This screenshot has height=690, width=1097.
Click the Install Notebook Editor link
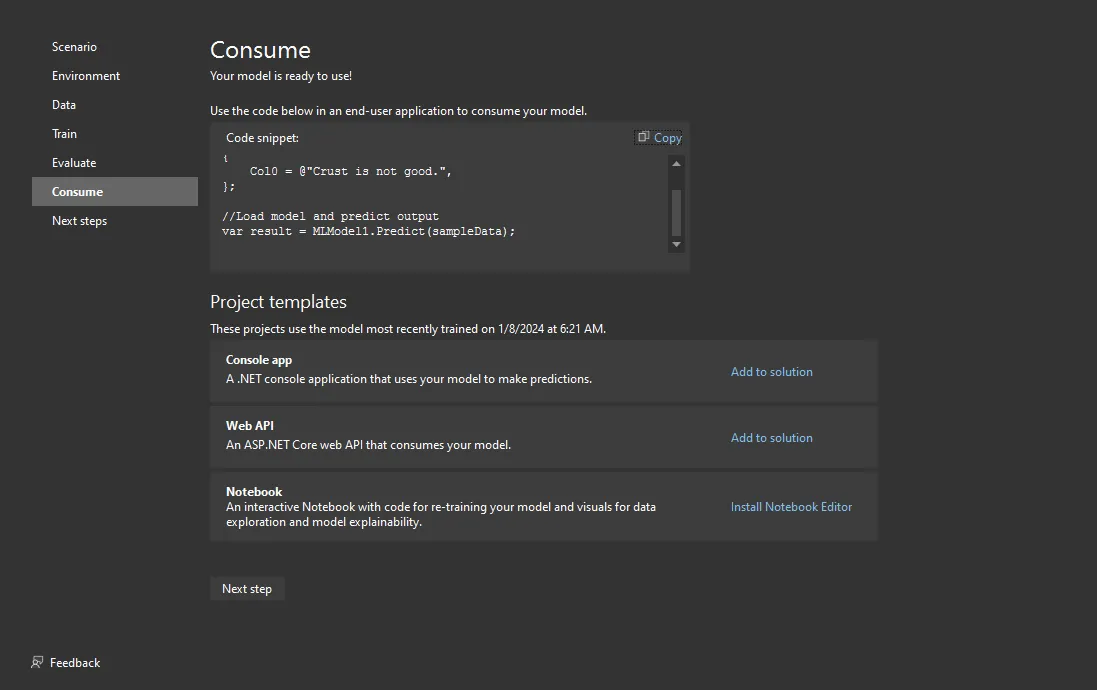(x=791, y=507)
